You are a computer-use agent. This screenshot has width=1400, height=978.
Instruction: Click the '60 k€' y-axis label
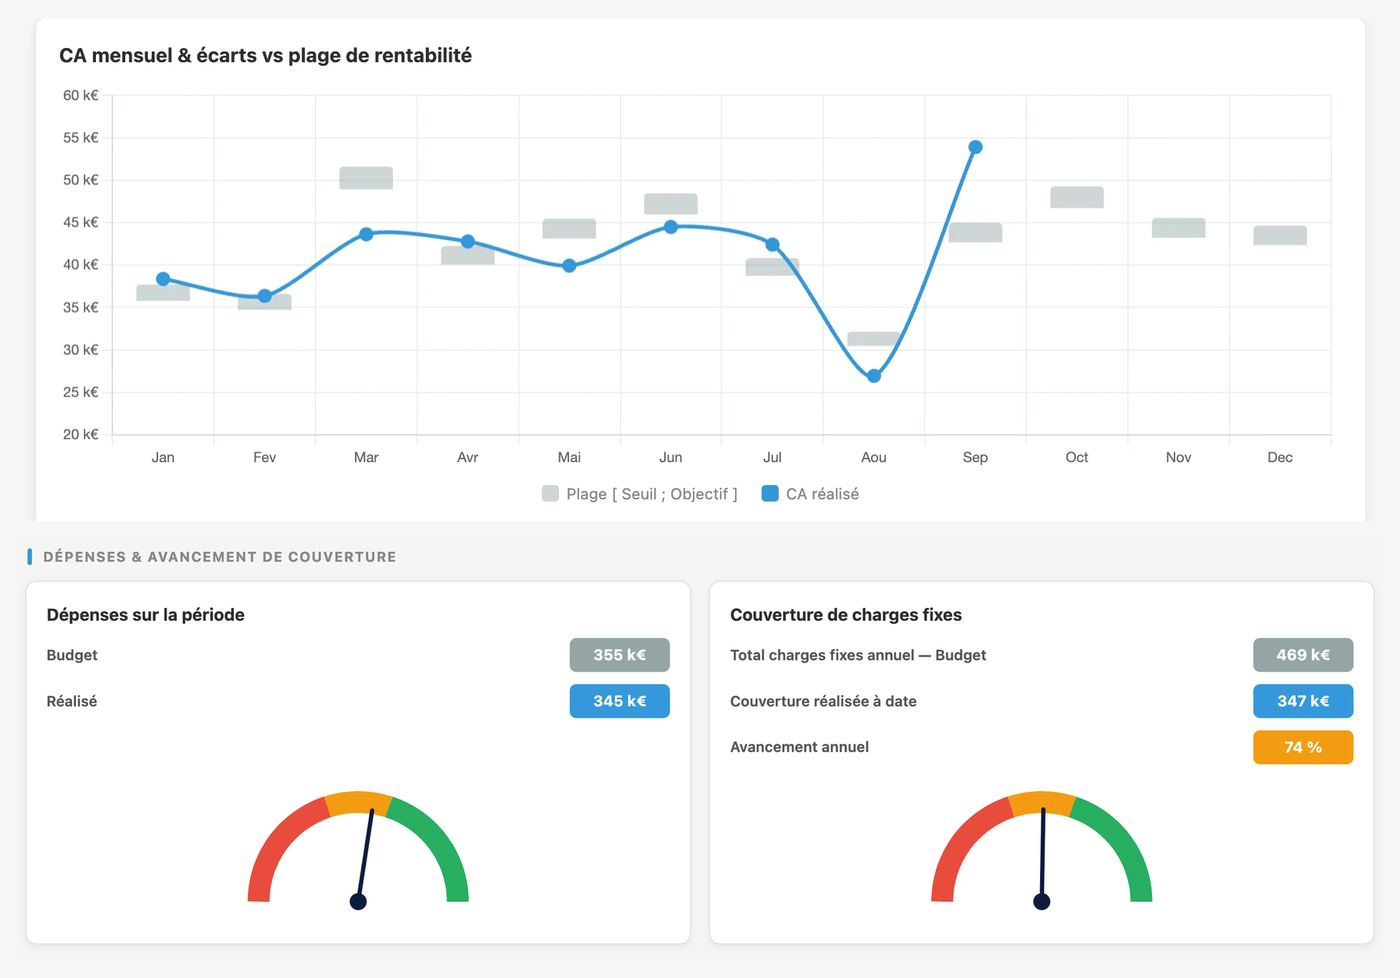tap(81, 95)
